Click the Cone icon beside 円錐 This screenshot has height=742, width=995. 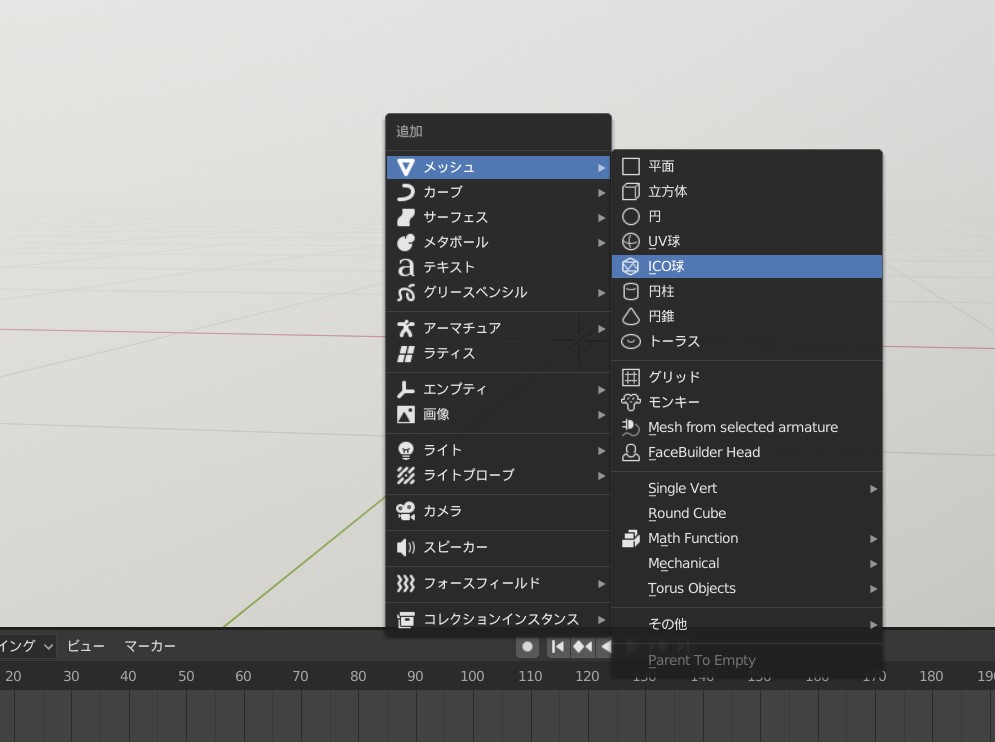tap(631, 316)
